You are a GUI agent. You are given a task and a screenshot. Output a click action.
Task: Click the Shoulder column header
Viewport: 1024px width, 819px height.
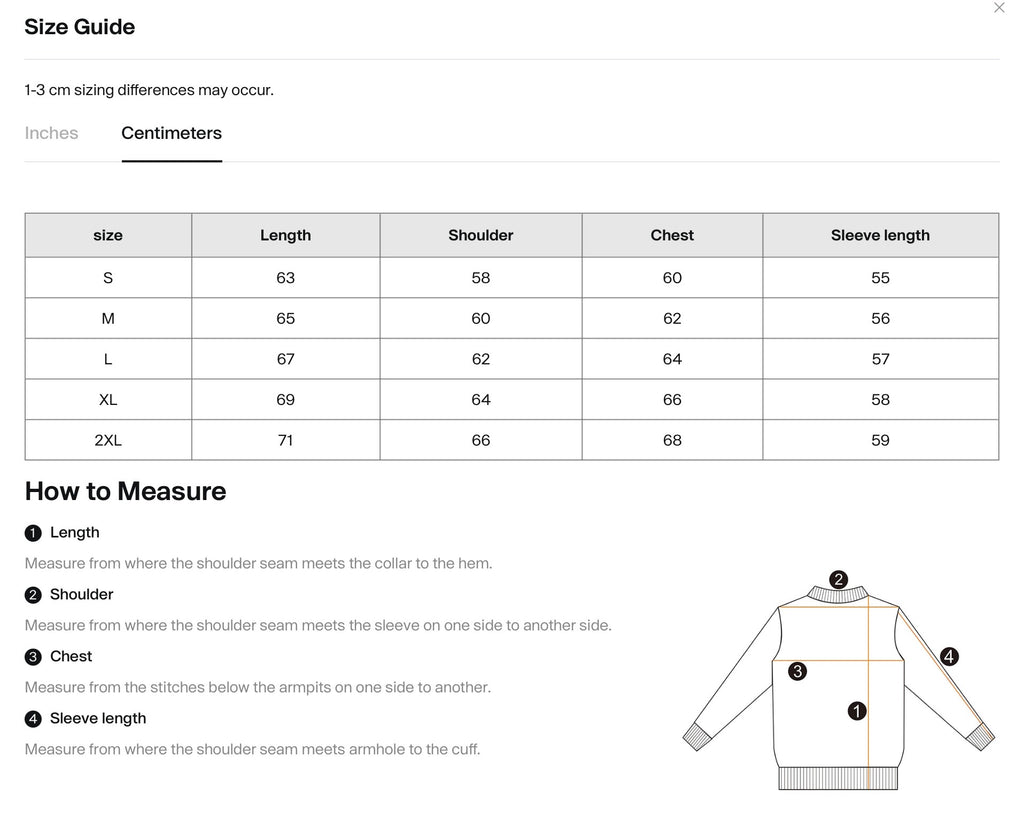click(480, 235)
